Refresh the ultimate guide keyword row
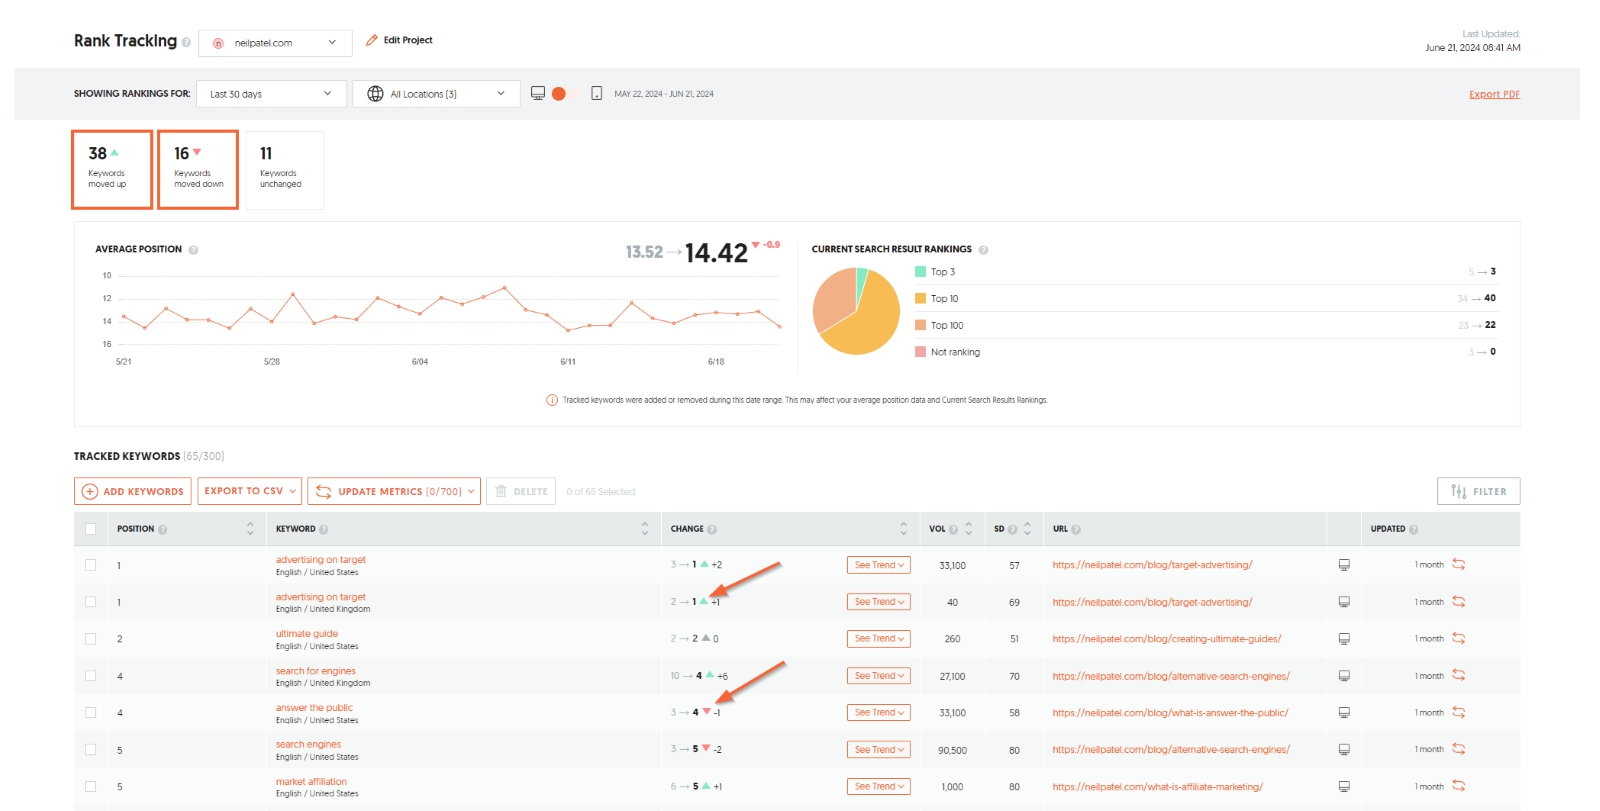Screen dimensions: 1600x811 tap(1459, 638)
